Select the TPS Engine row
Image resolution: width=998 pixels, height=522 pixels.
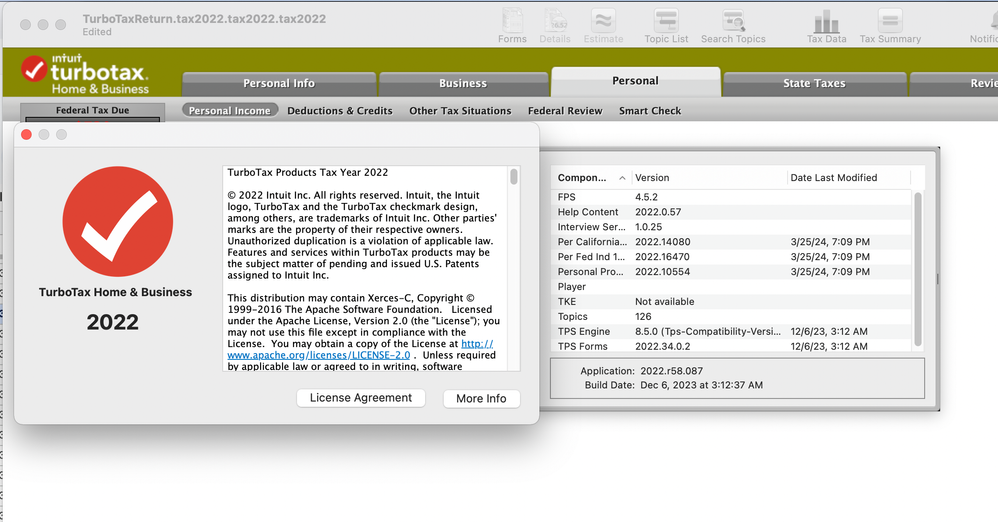tap(732, 332)
